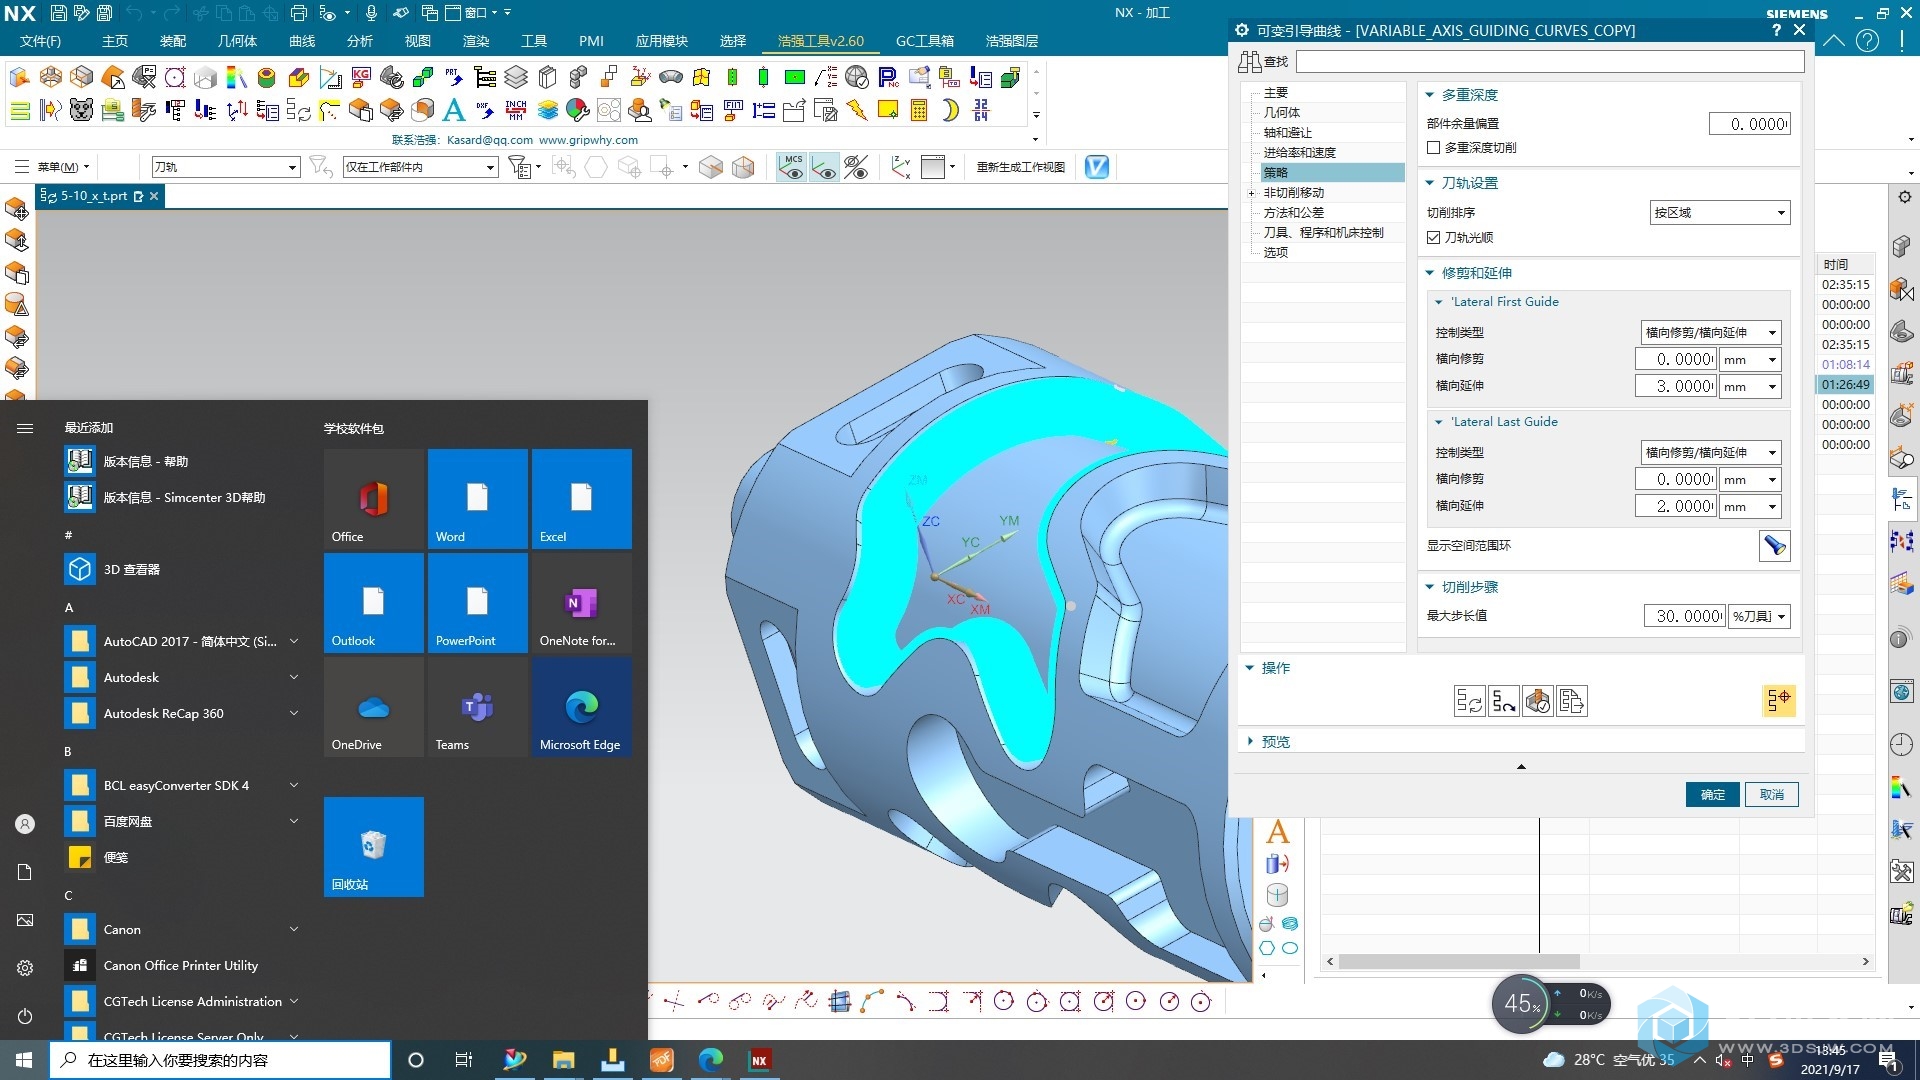Open the 最大步长值 %刀具 unit dropdown

tap(1759, 616)
